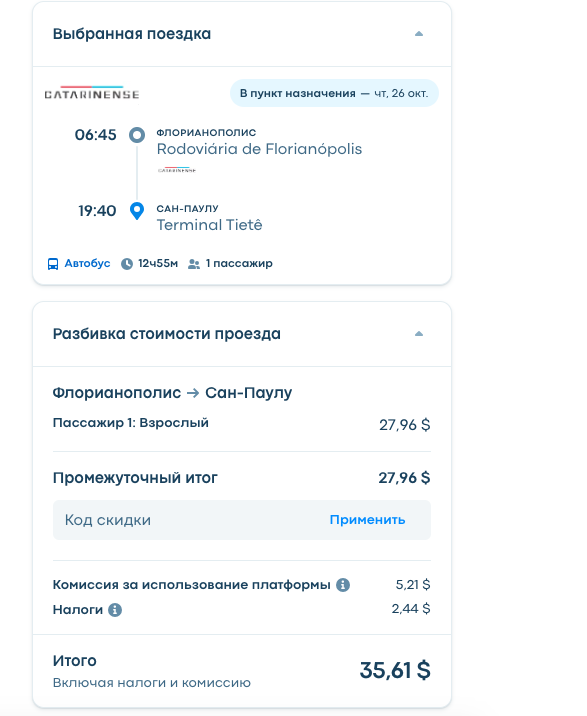Click Применить to apply discount code
The image size is (587, 716).
367,520
